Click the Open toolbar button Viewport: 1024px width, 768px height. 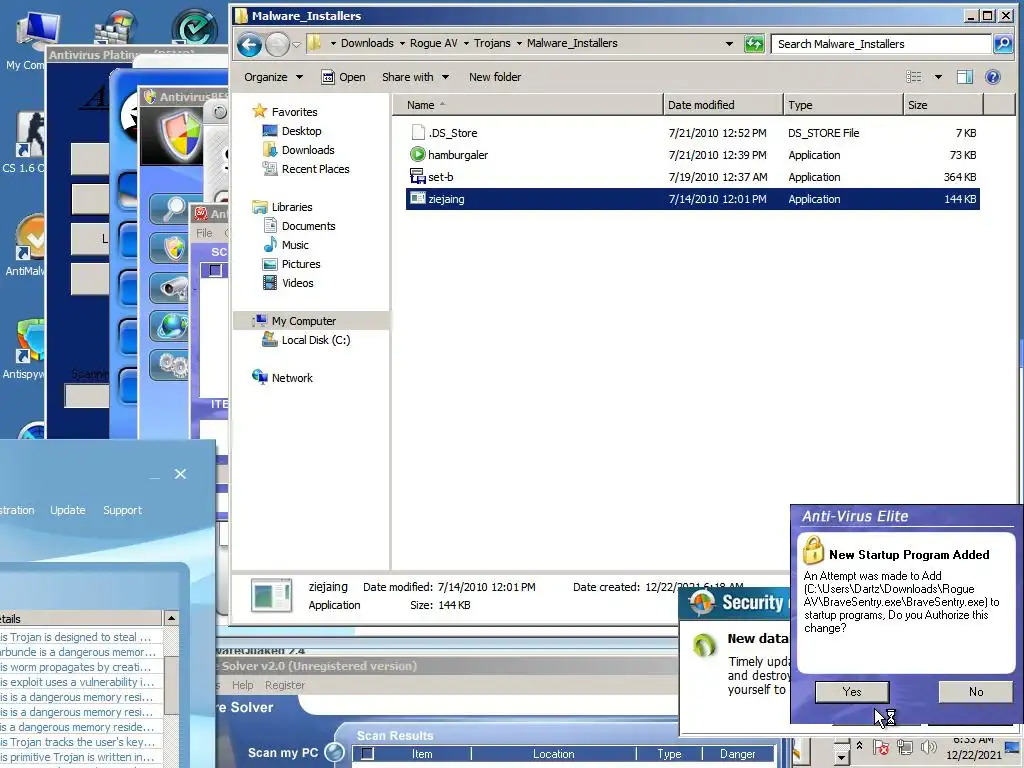[x=344, y=77]
